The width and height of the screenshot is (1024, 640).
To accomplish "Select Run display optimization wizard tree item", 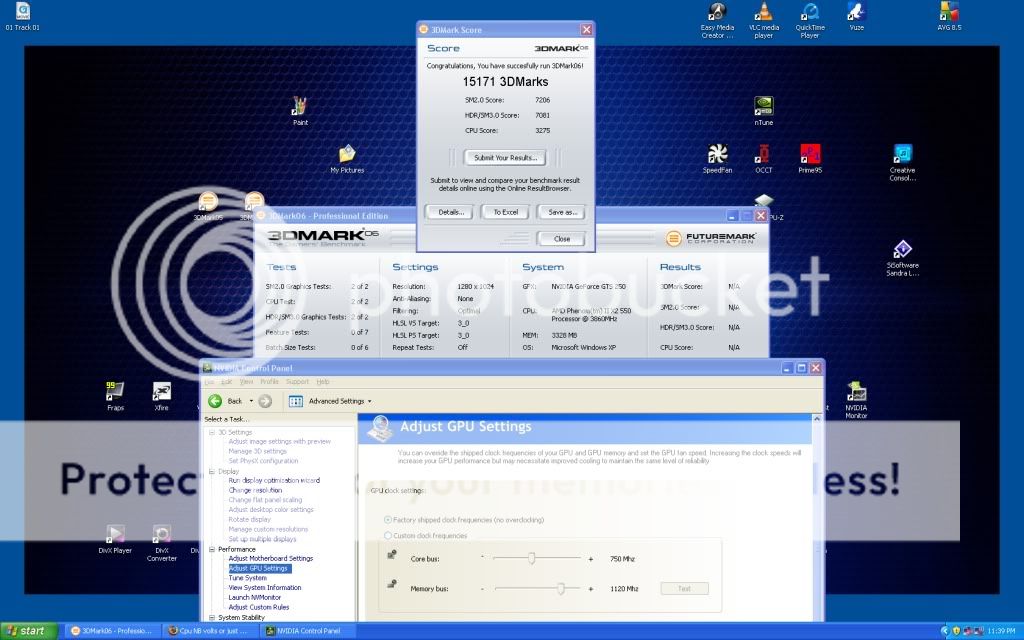I will click(x=274, y=481).
